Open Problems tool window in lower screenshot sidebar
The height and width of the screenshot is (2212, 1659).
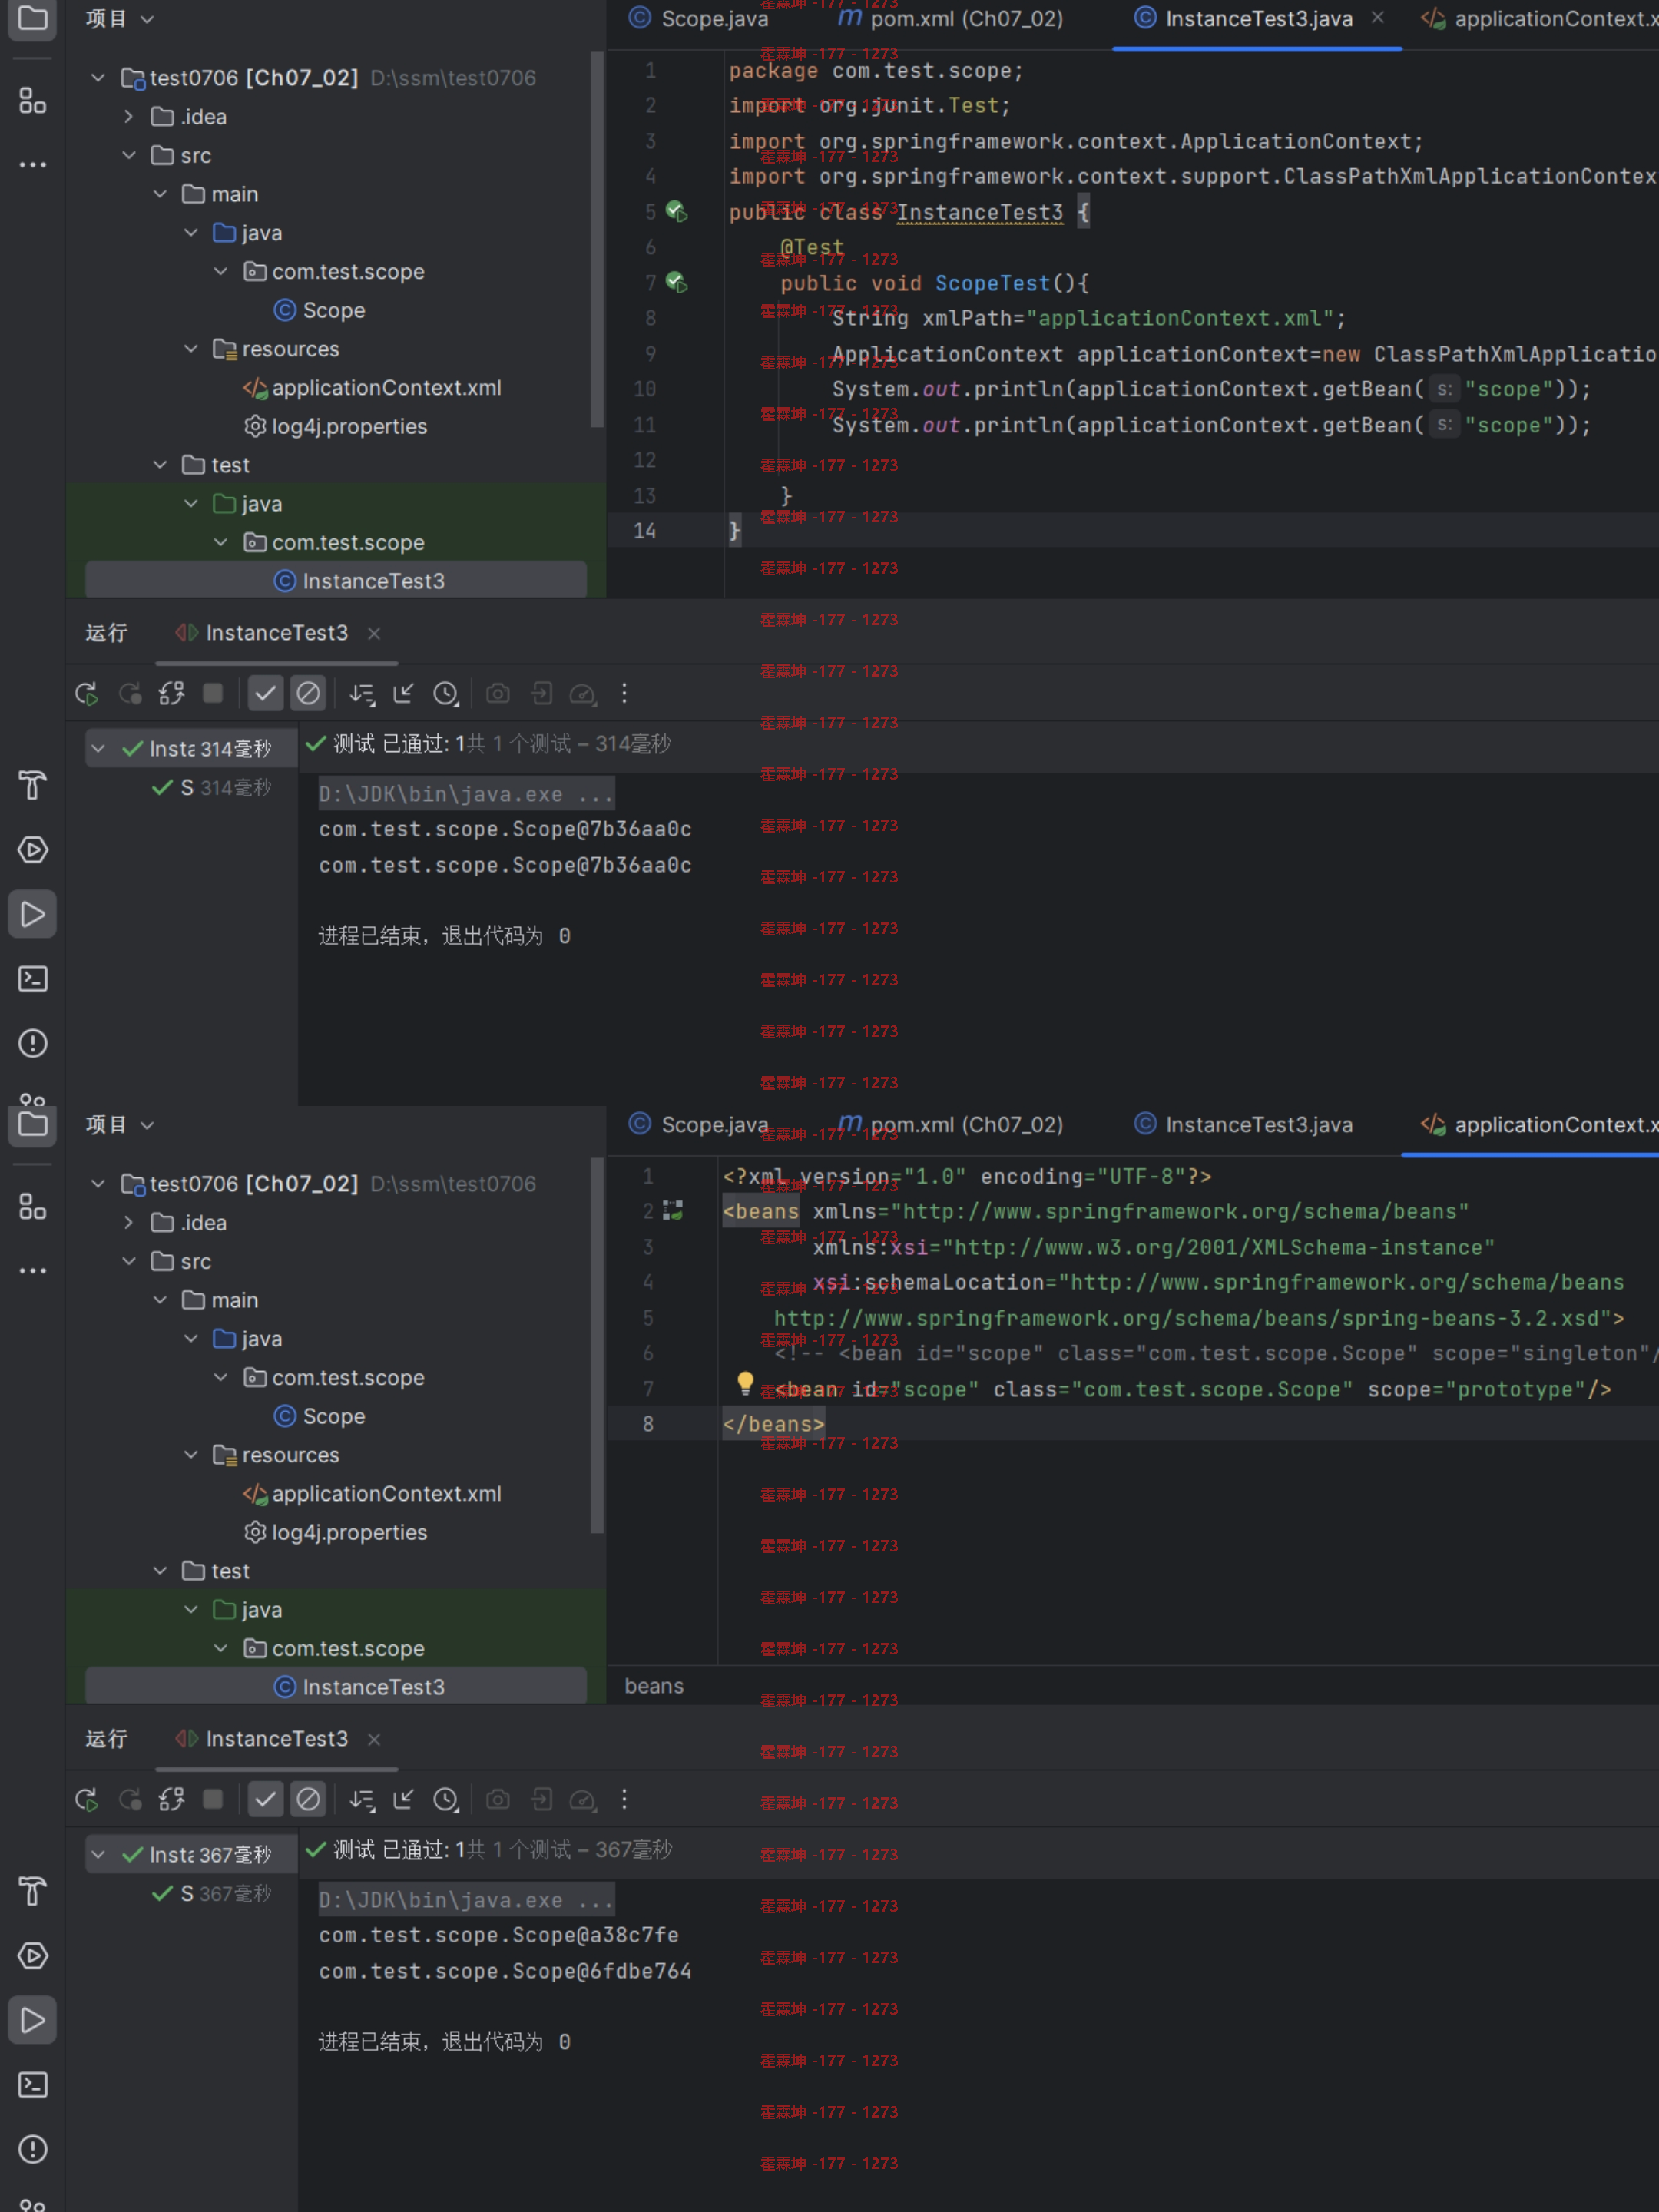pyautogui.click(x=33, y=2149)
